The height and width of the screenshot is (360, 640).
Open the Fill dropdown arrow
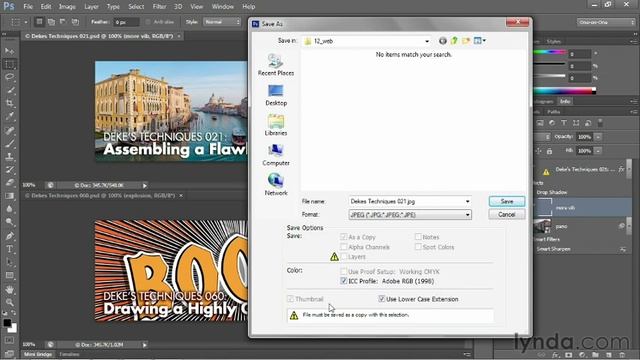tap(598, 151)
